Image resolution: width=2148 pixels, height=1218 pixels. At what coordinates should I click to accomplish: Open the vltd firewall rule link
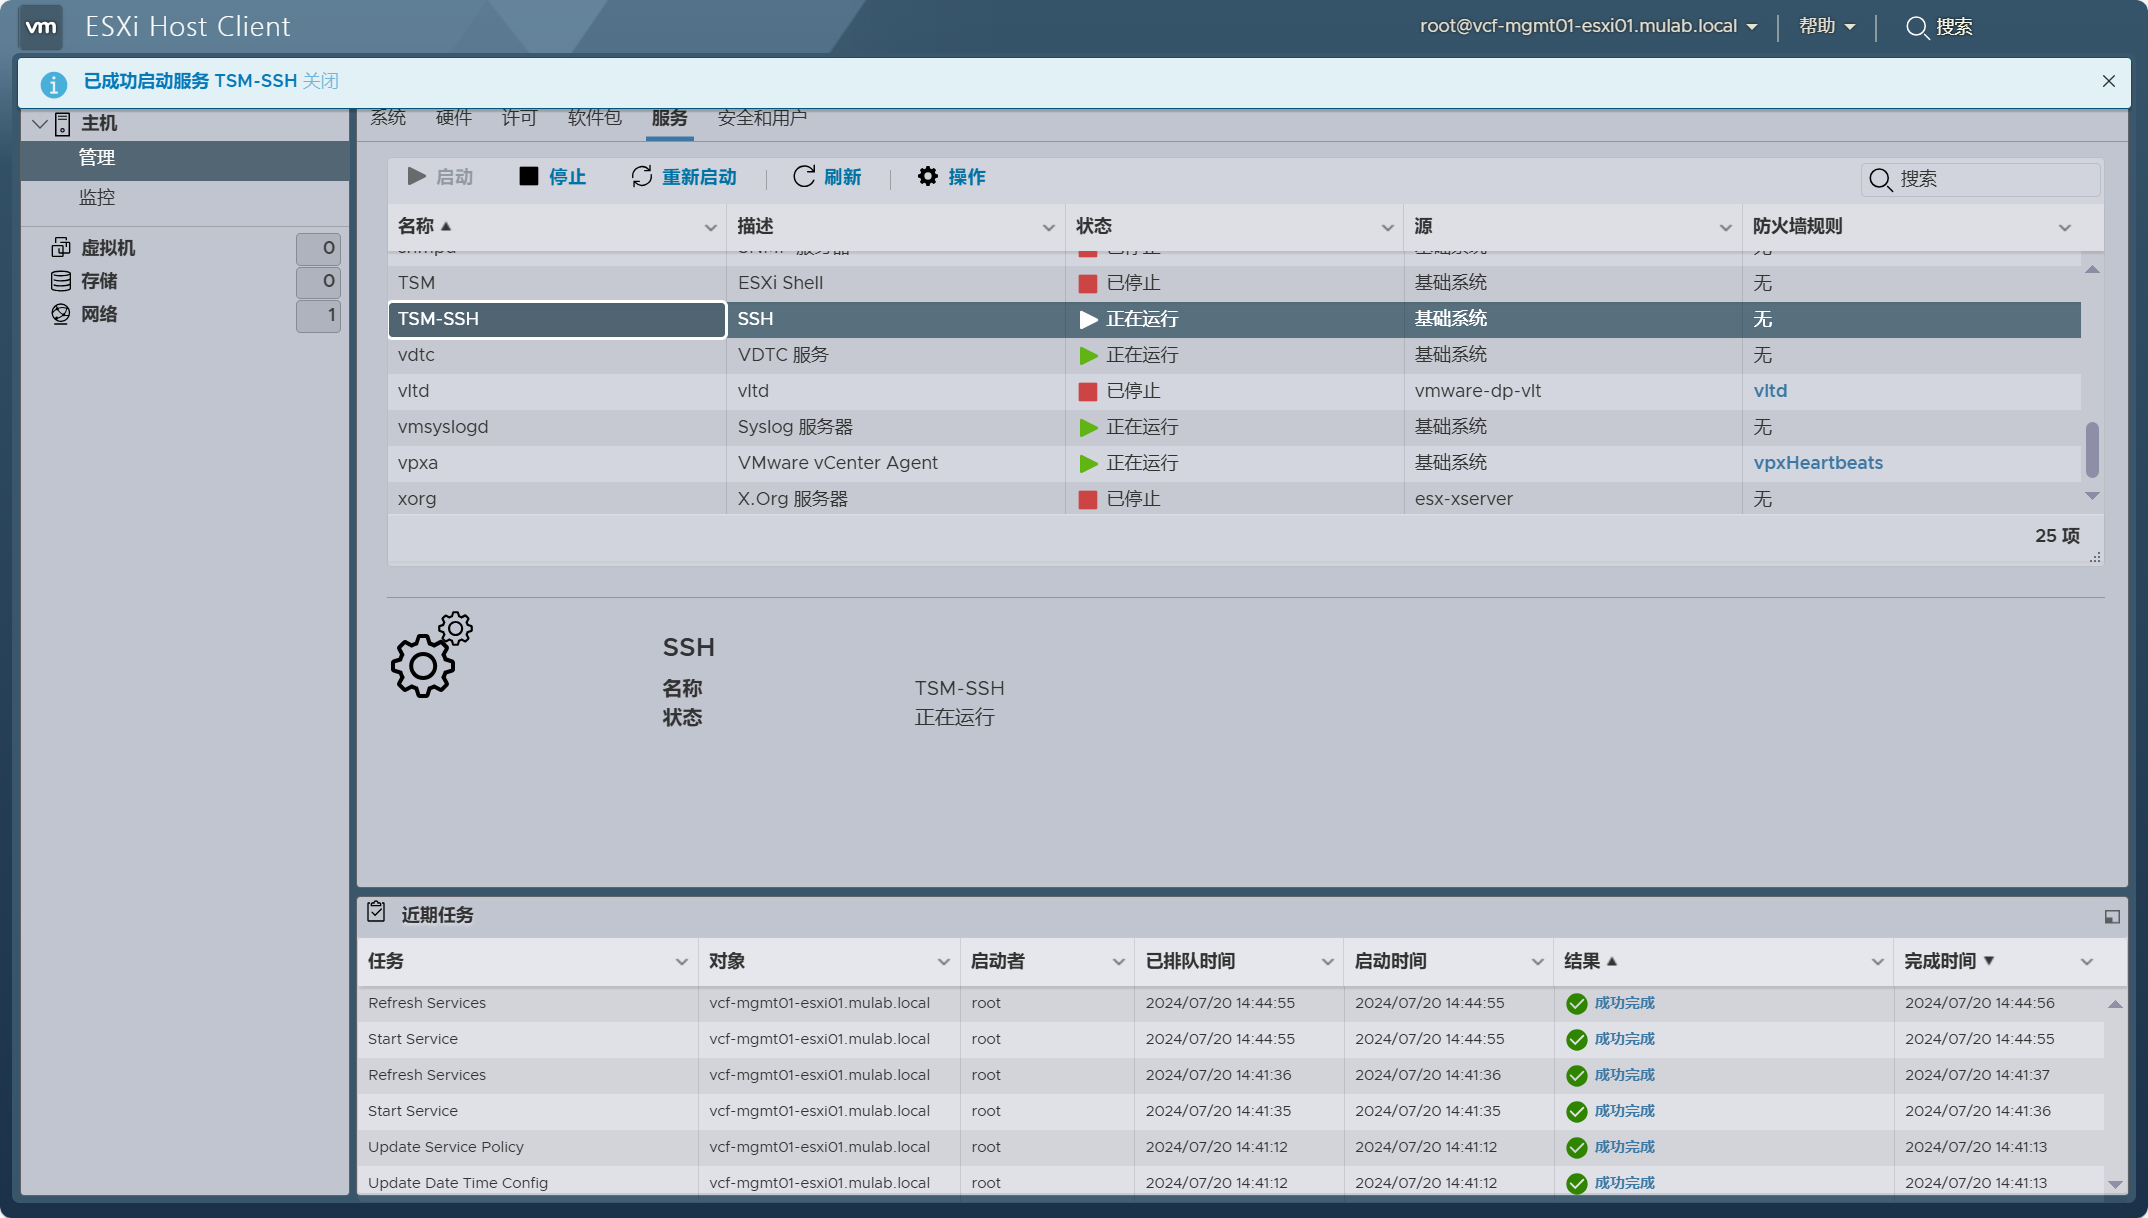click(x=1770, y=391)
